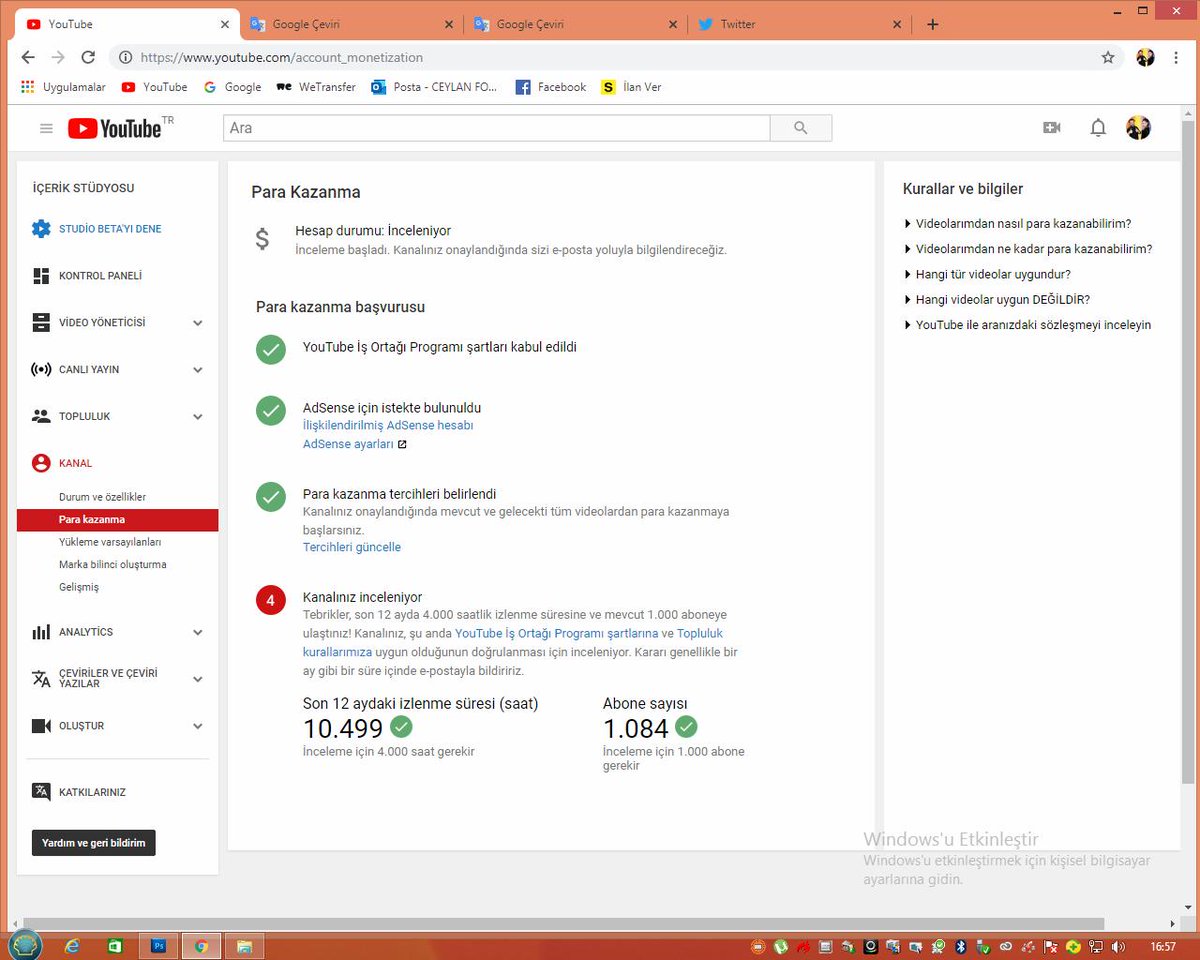Viewport: 1200px width, 960px height.
Task: Open Durum ve özellikler
Action: pos(102,497)
